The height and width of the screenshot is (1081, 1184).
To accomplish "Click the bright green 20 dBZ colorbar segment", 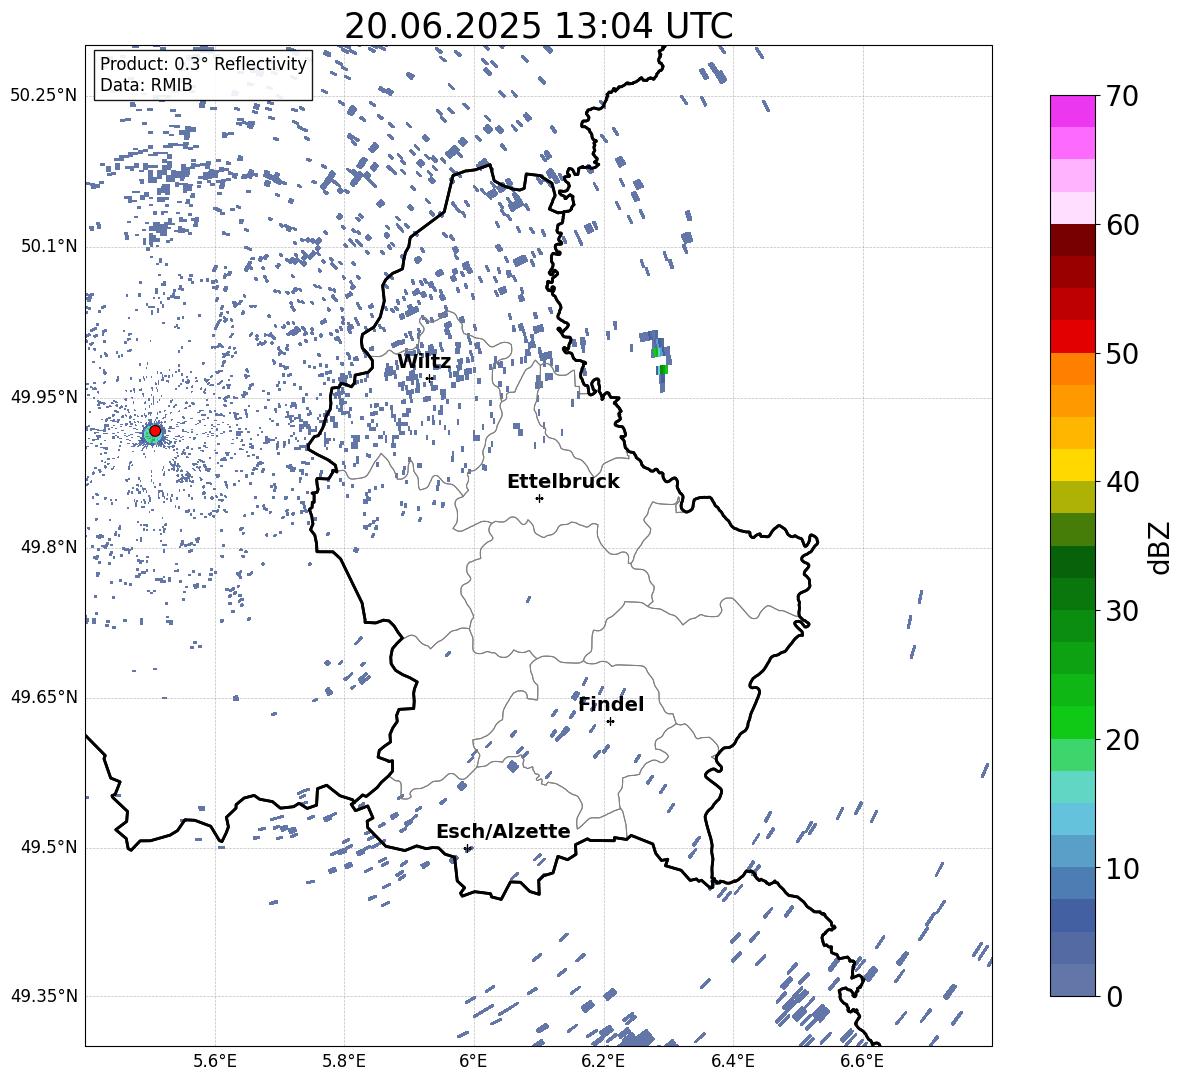I will tap(1072, 722).
